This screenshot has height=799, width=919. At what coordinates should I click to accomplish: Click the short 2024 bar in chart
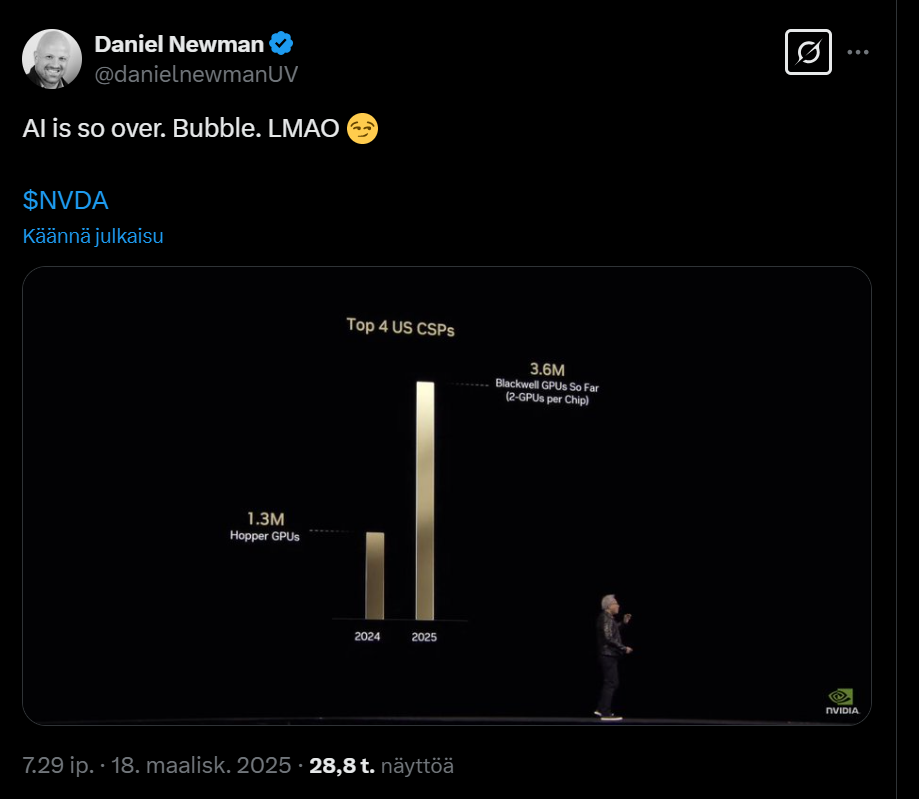[x=374, y=575]
